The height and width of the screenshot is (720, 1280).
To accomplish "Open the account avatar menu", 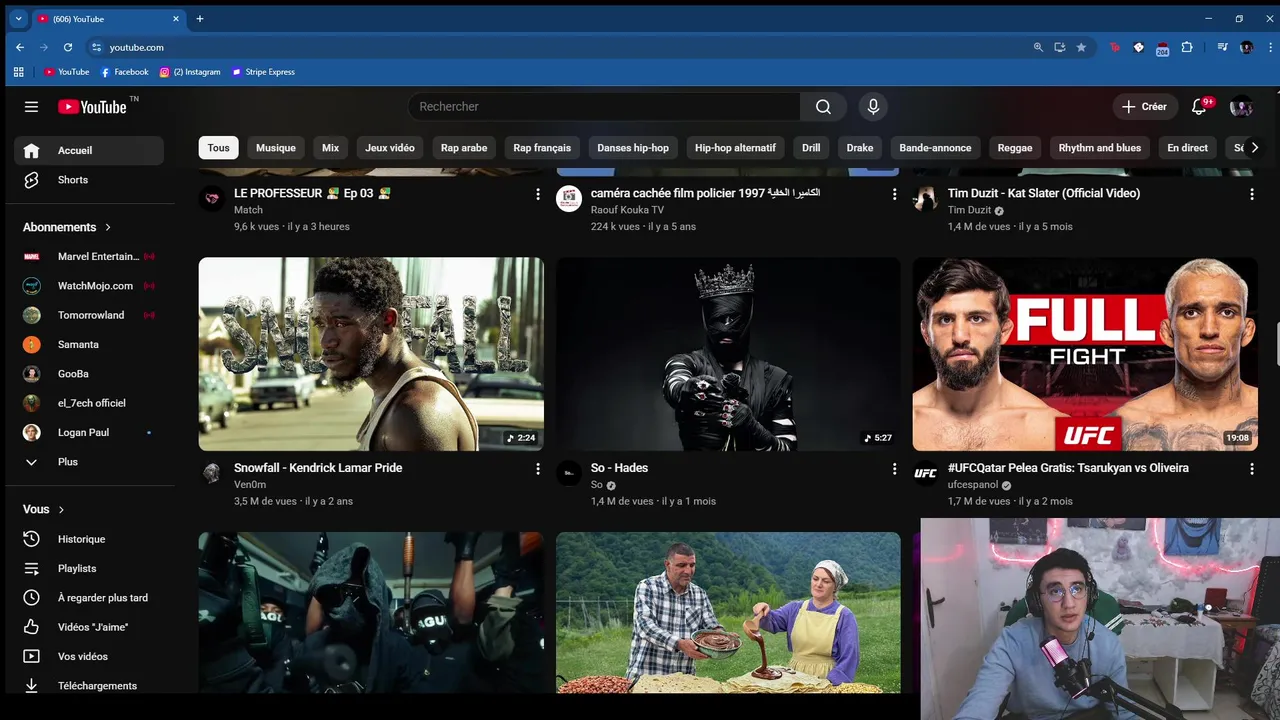I will [x=1241, y=107].
